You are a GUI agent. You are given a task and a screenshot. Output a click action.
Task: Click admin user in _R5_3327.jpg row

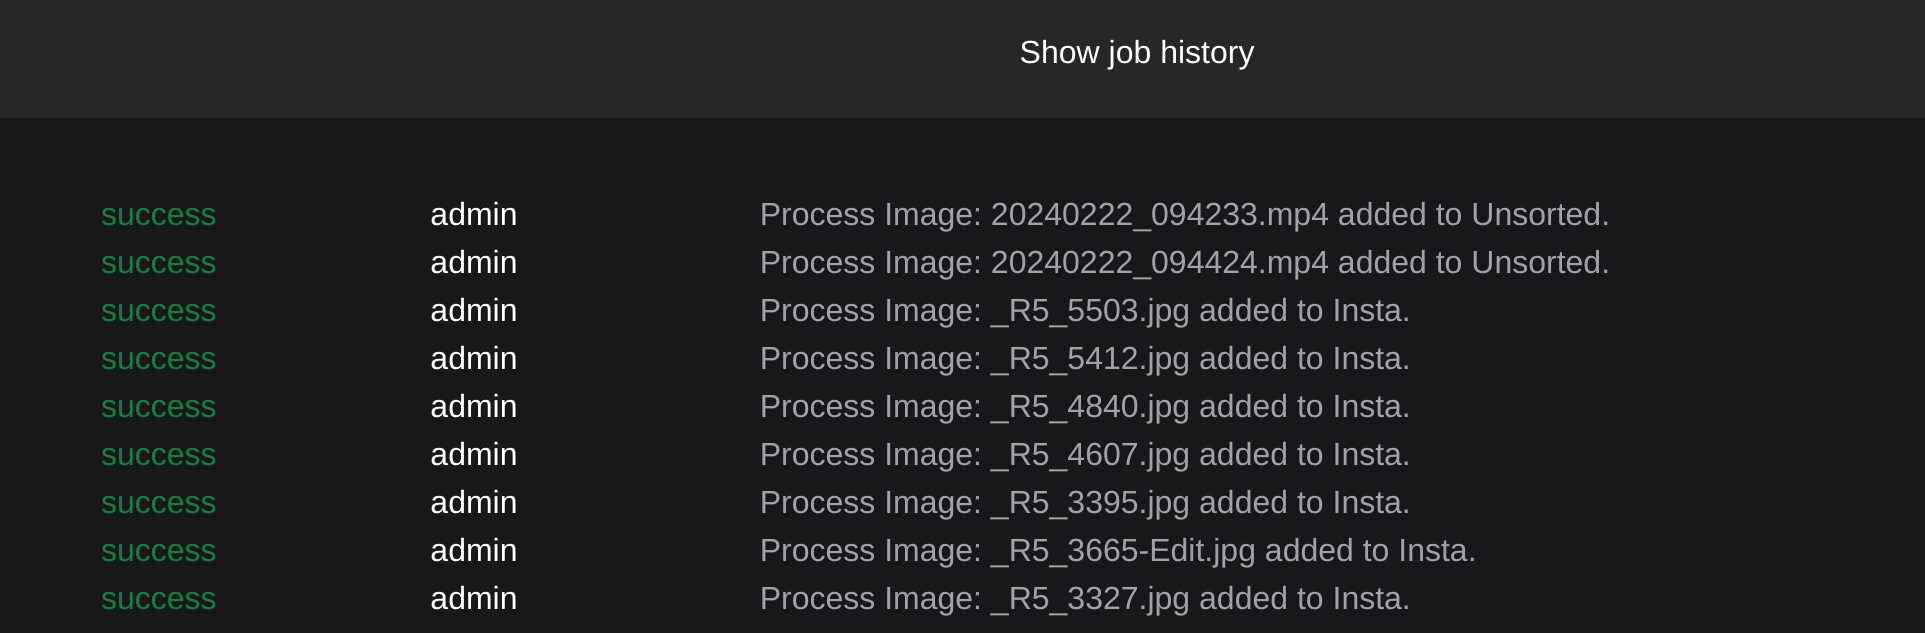pos(473,599)
